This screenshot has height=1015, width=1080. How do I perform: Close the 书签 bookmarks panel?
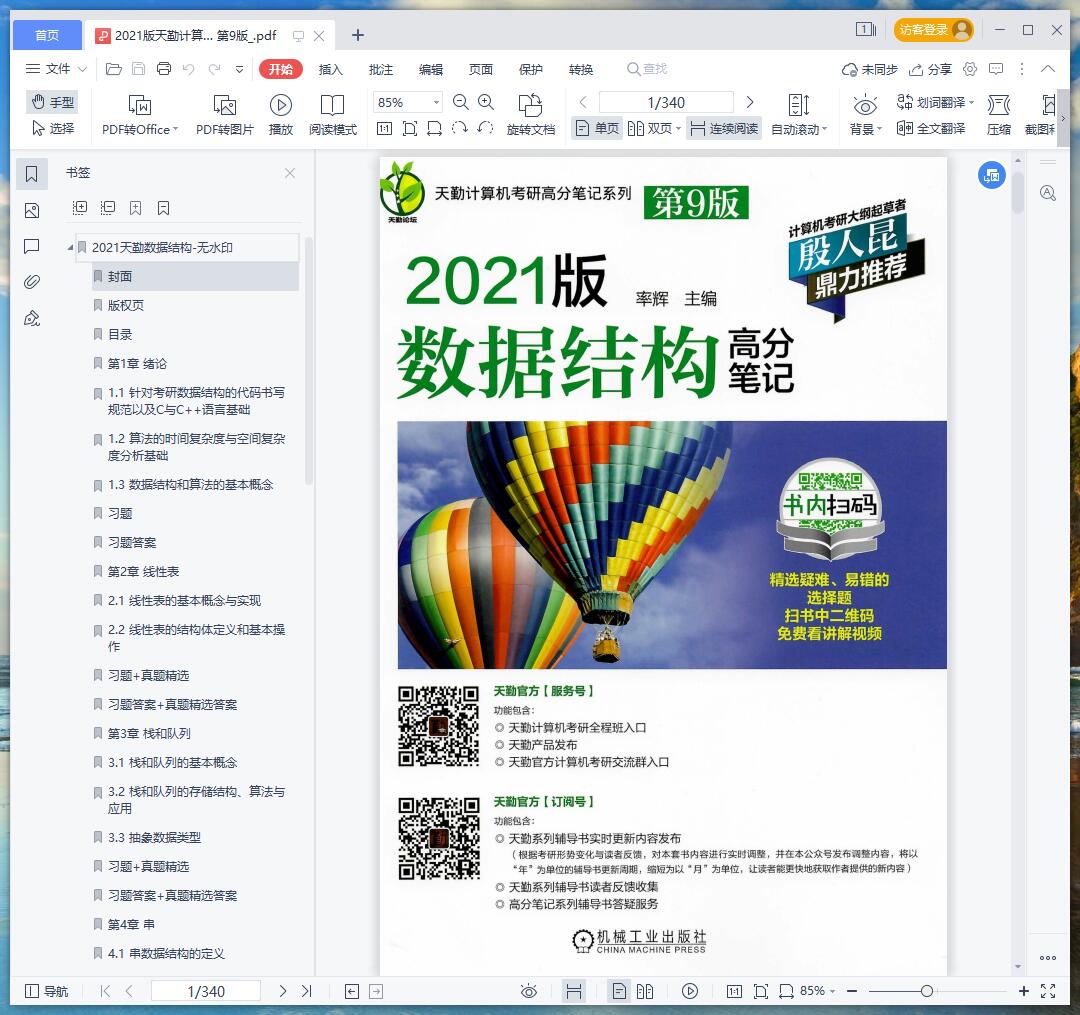(290, 173)
